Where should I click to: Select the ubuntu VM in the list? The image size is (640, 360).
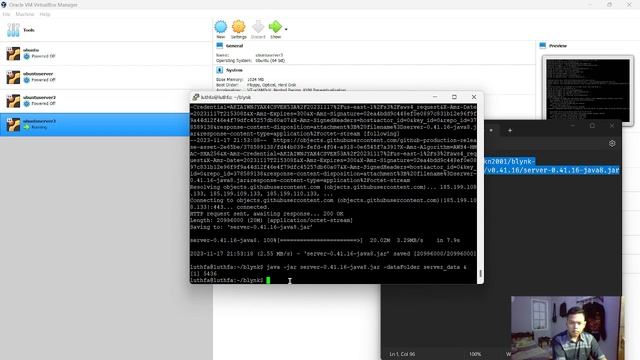coord(106,53)
